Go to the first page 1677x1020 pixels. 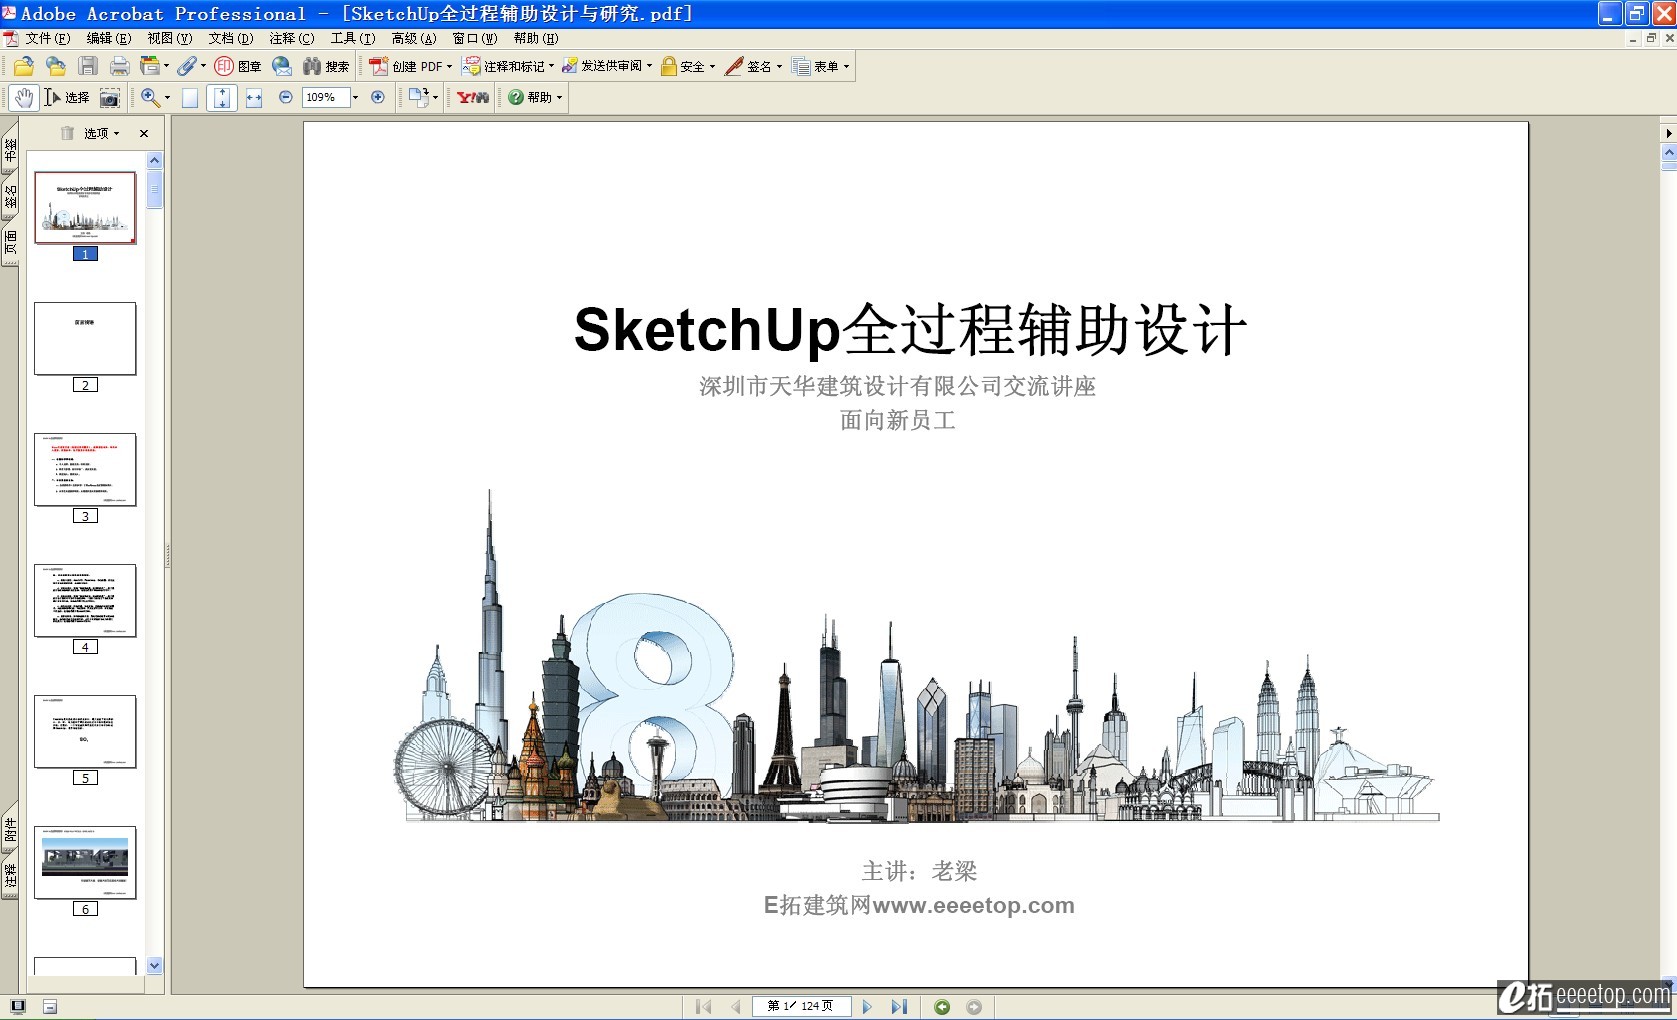point(703,1007)
